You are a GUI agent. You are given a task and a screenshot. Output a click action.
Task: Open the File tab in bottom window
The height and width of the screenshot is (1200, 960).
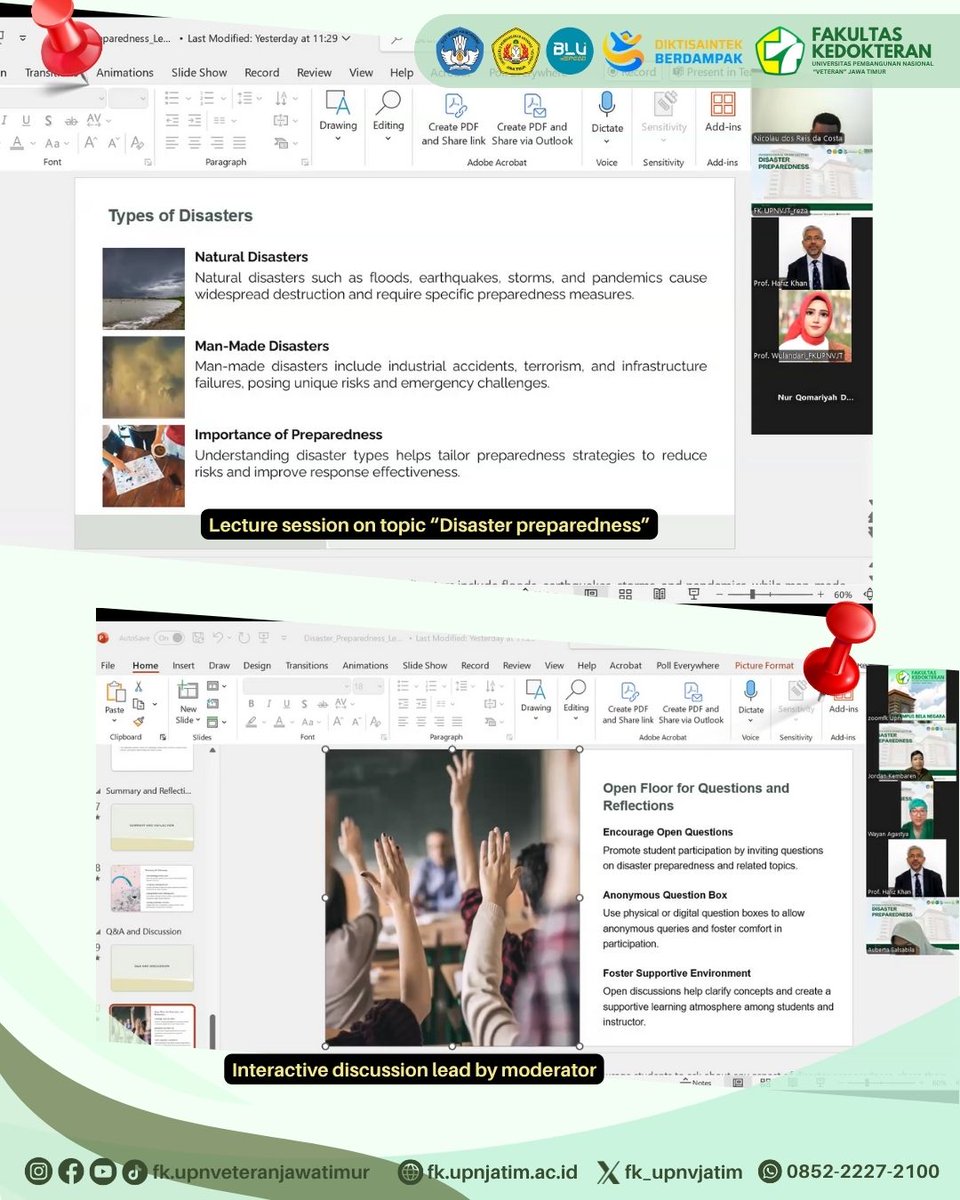108,665
